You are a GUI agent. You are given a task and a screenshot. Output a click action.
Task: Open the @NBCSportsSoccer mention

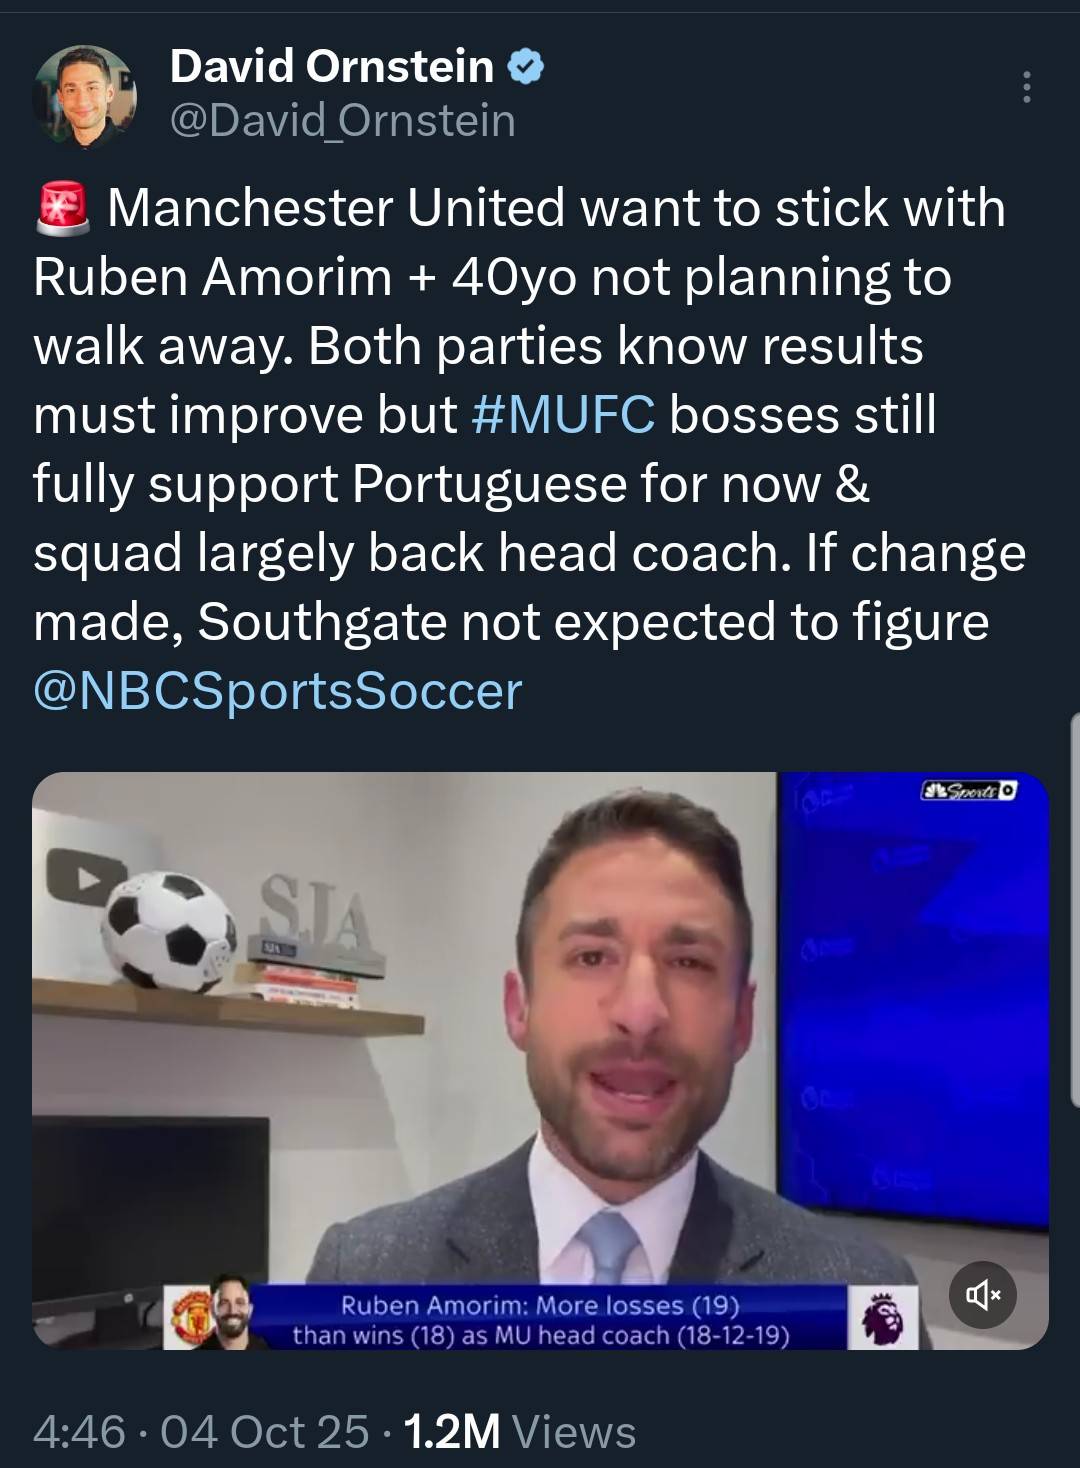pyautogui.click(x=278, y=691)
